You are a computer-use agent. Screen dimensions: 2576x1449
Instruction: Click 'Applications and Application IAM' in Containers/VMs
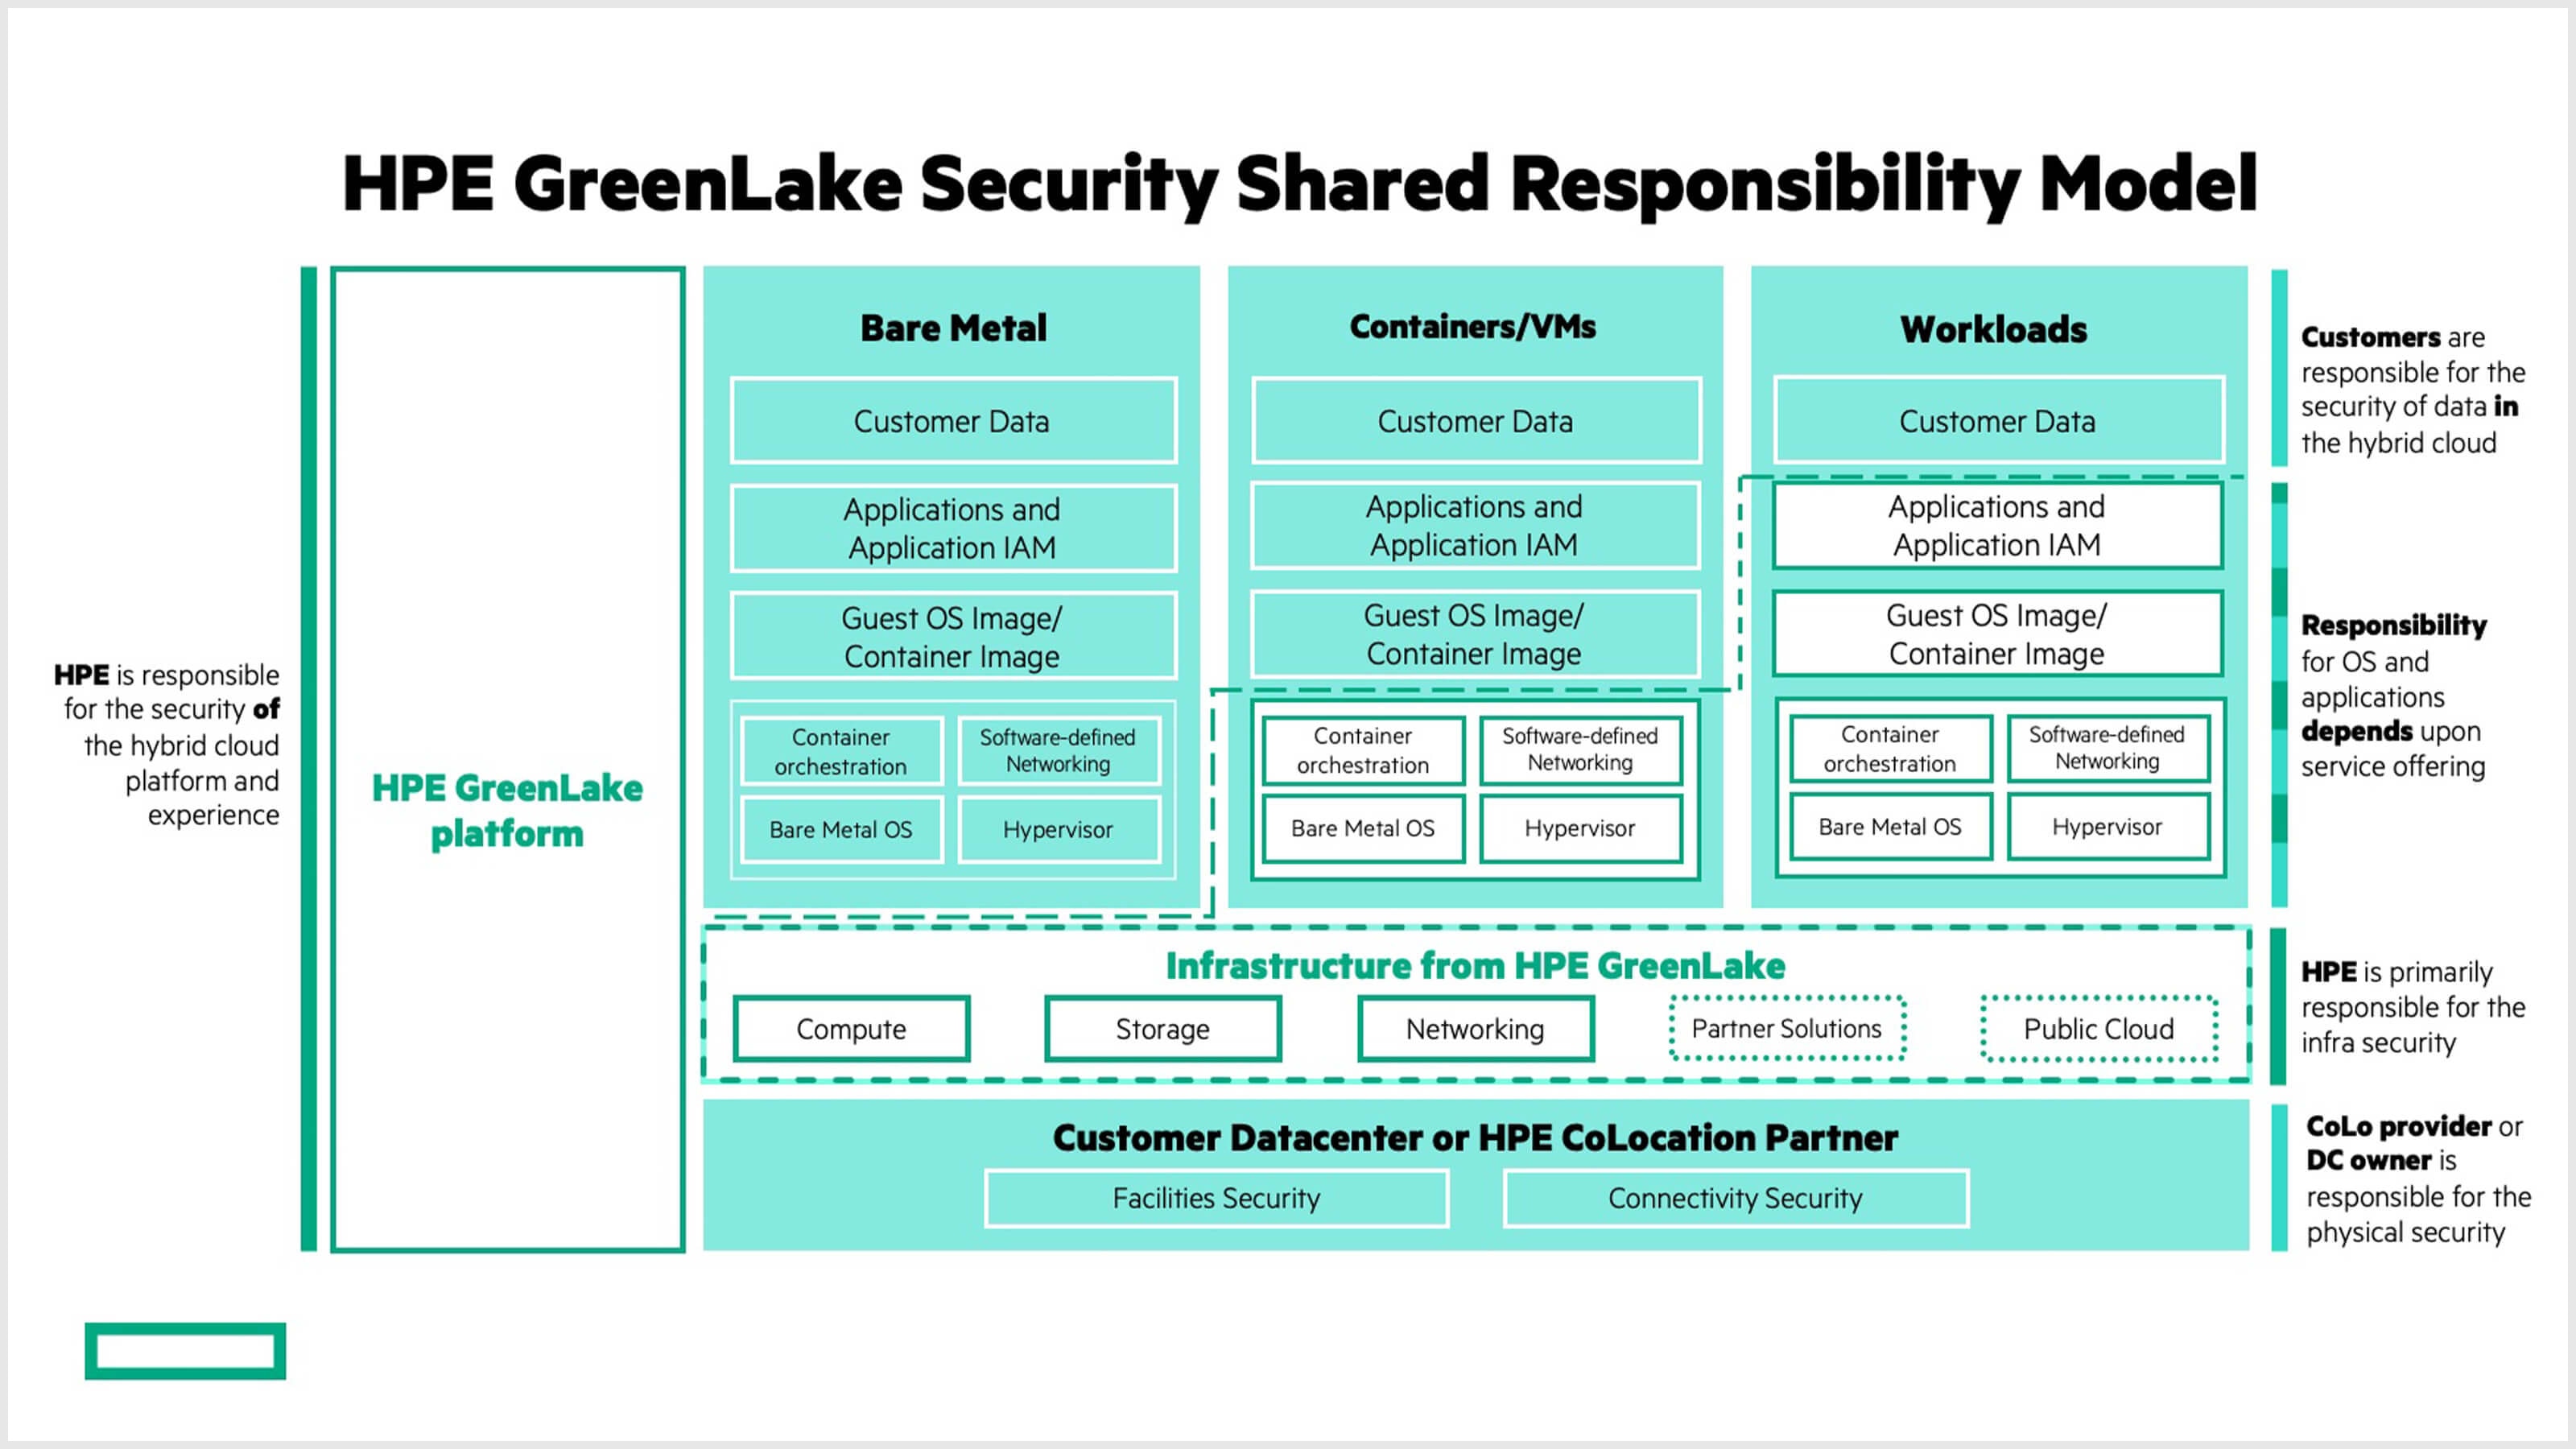tap(1476, 526)
